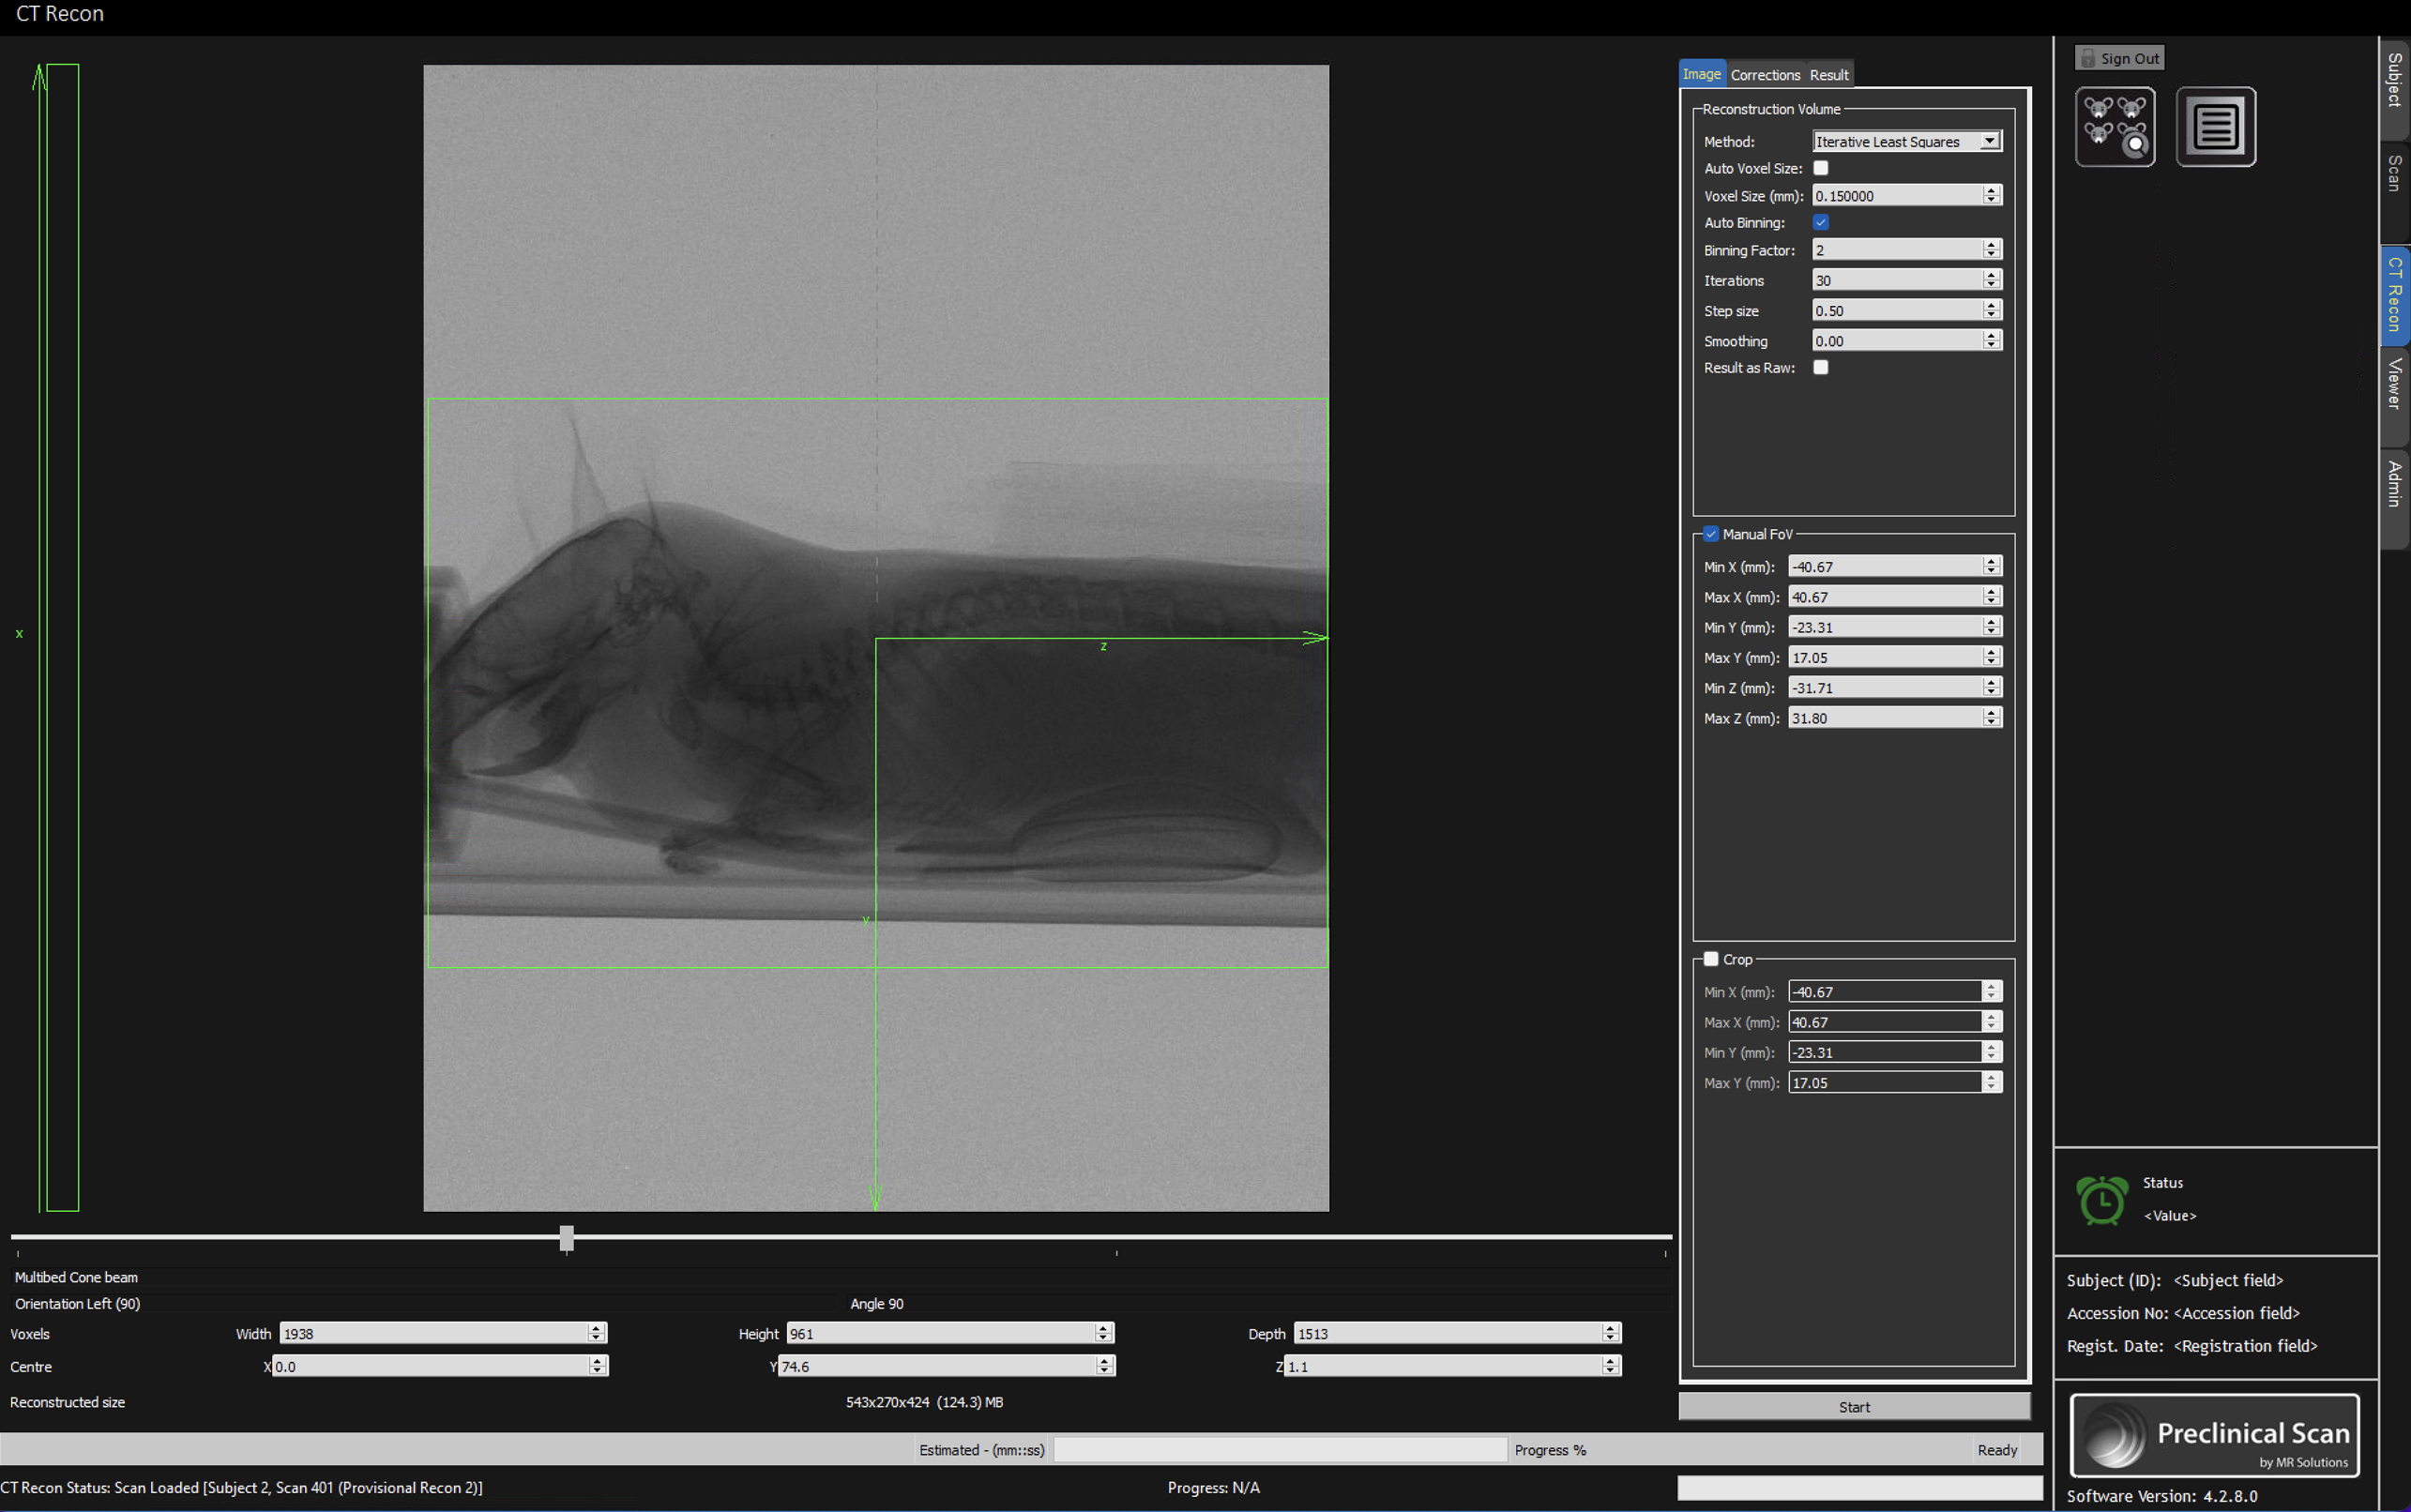This screenshot has height=1512, width=2411.
Task: Increase Binning Factor with the up arrow
Action: coord(1991,244)
